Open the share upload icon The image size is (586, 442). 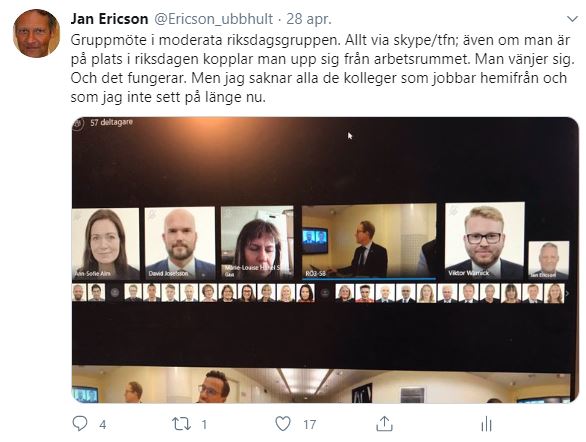(x=385, y=424)
